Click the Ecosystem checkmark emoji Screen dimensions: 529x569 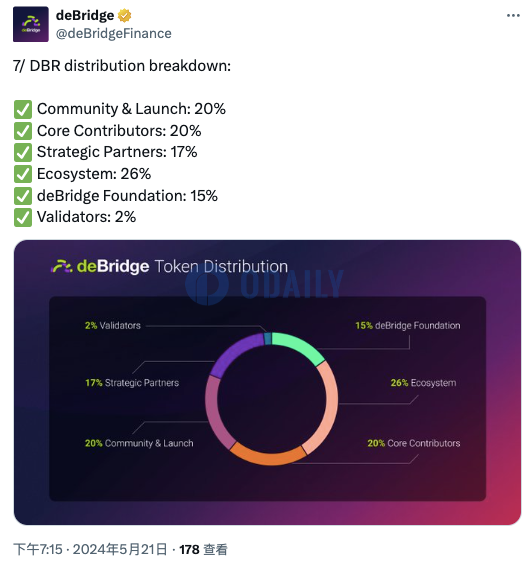[23, 174]
